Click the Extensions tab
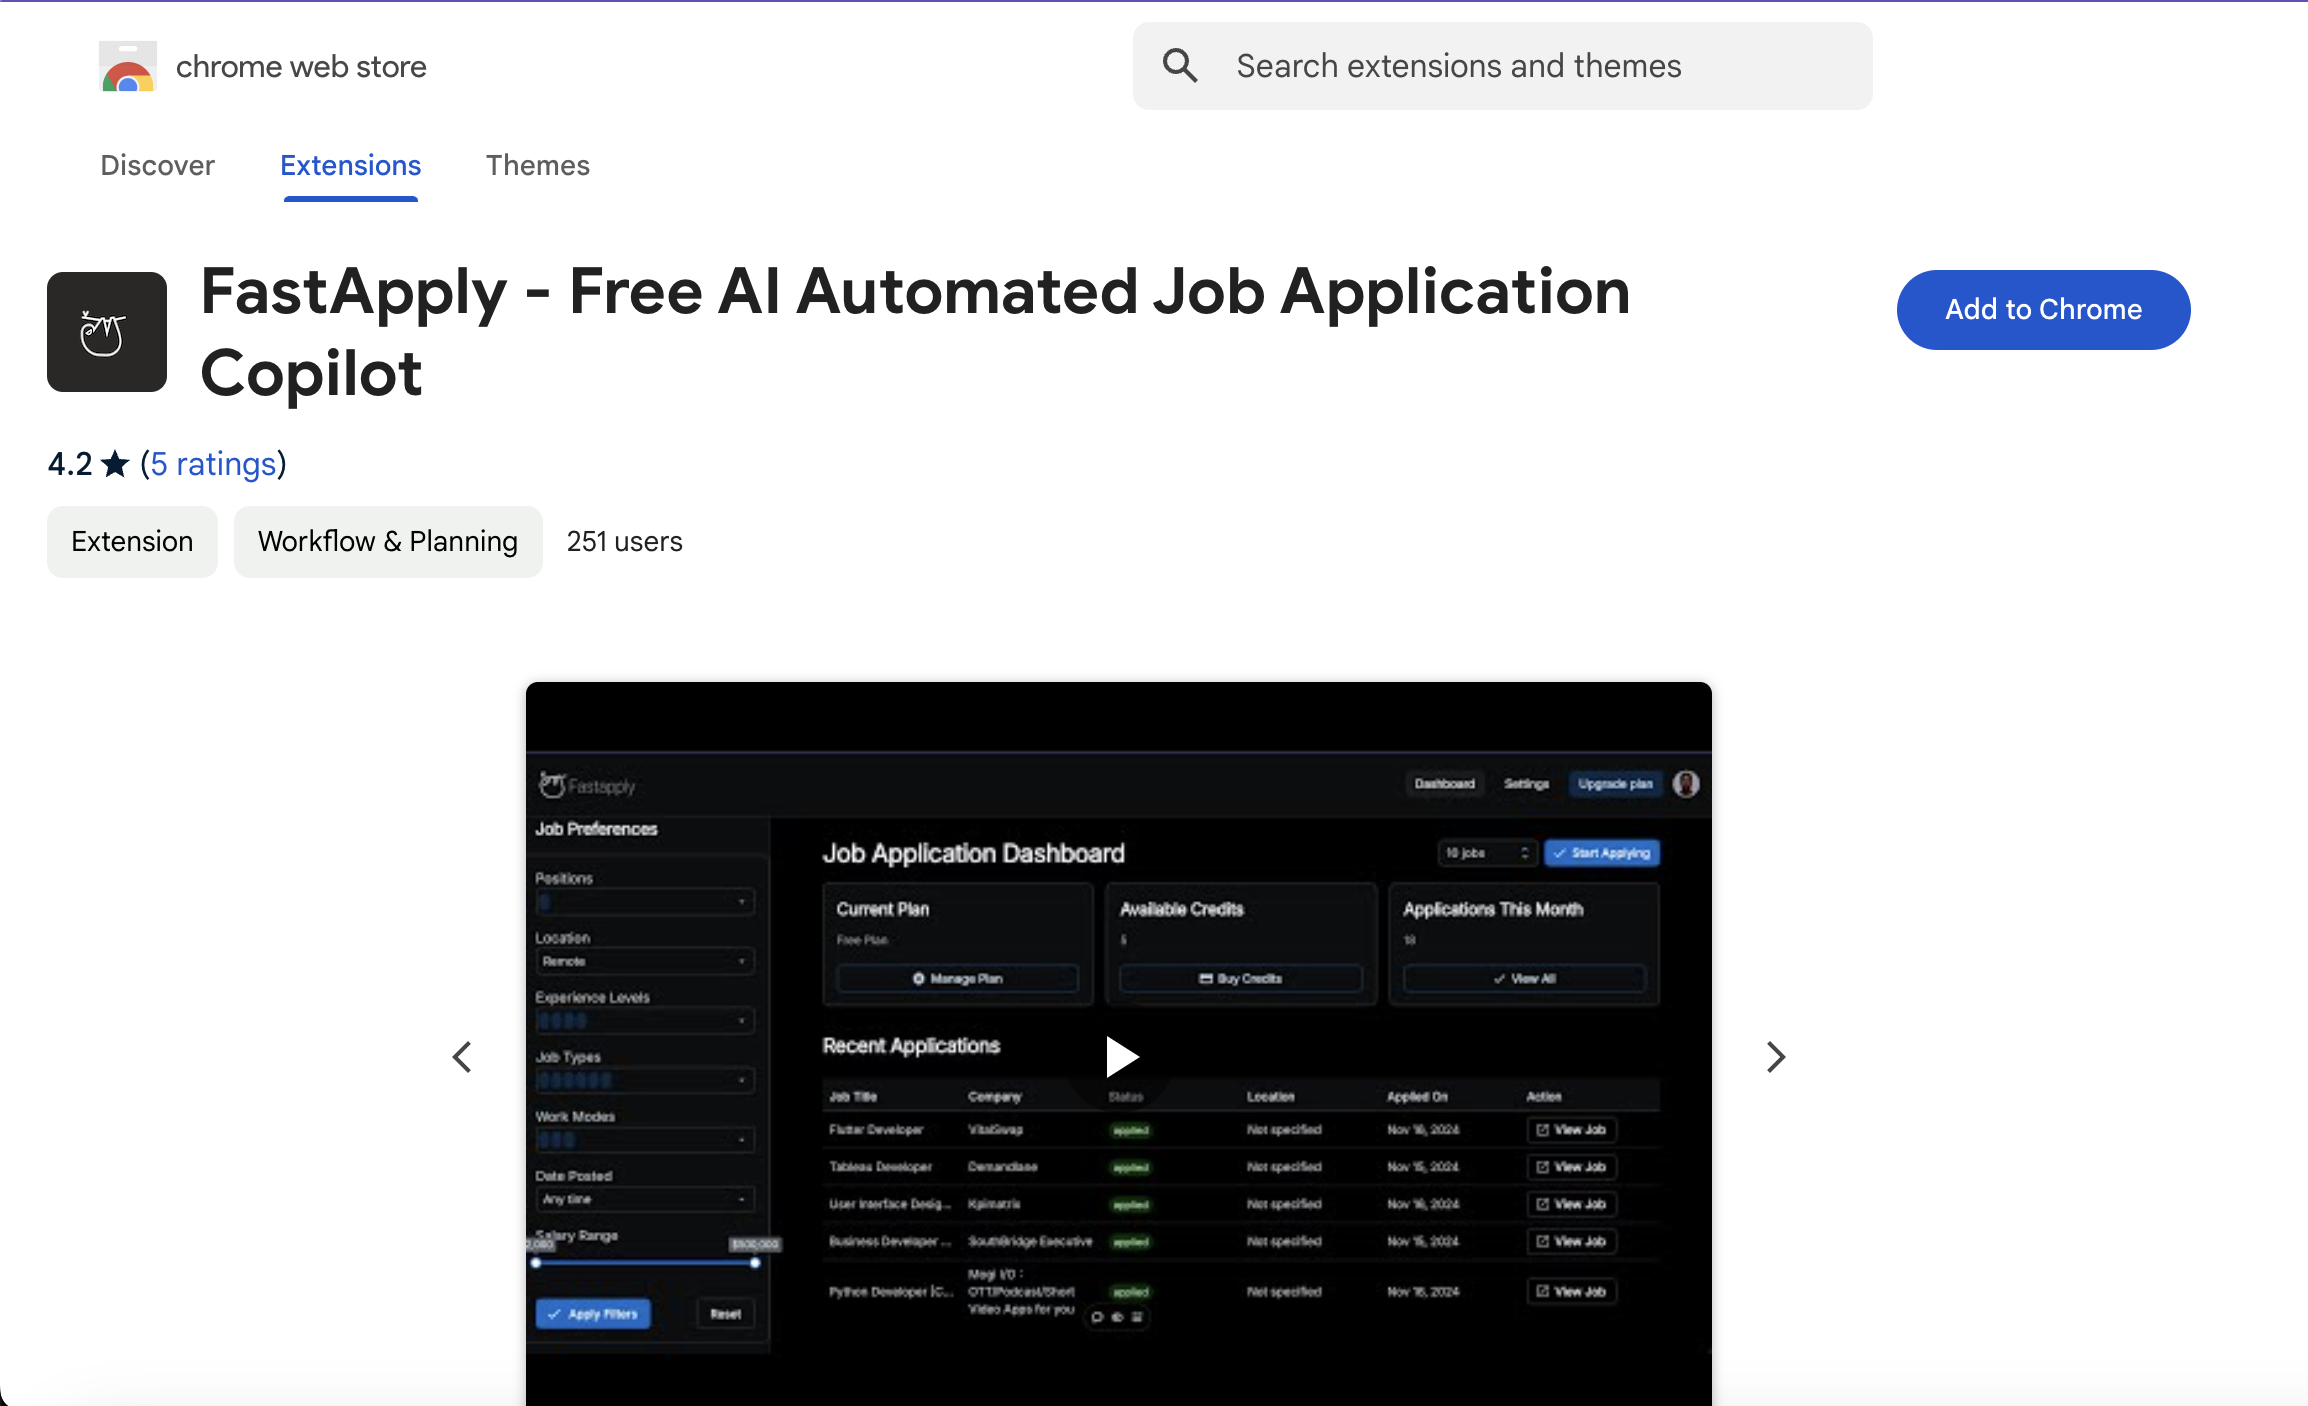 click(x=349, y=165)
